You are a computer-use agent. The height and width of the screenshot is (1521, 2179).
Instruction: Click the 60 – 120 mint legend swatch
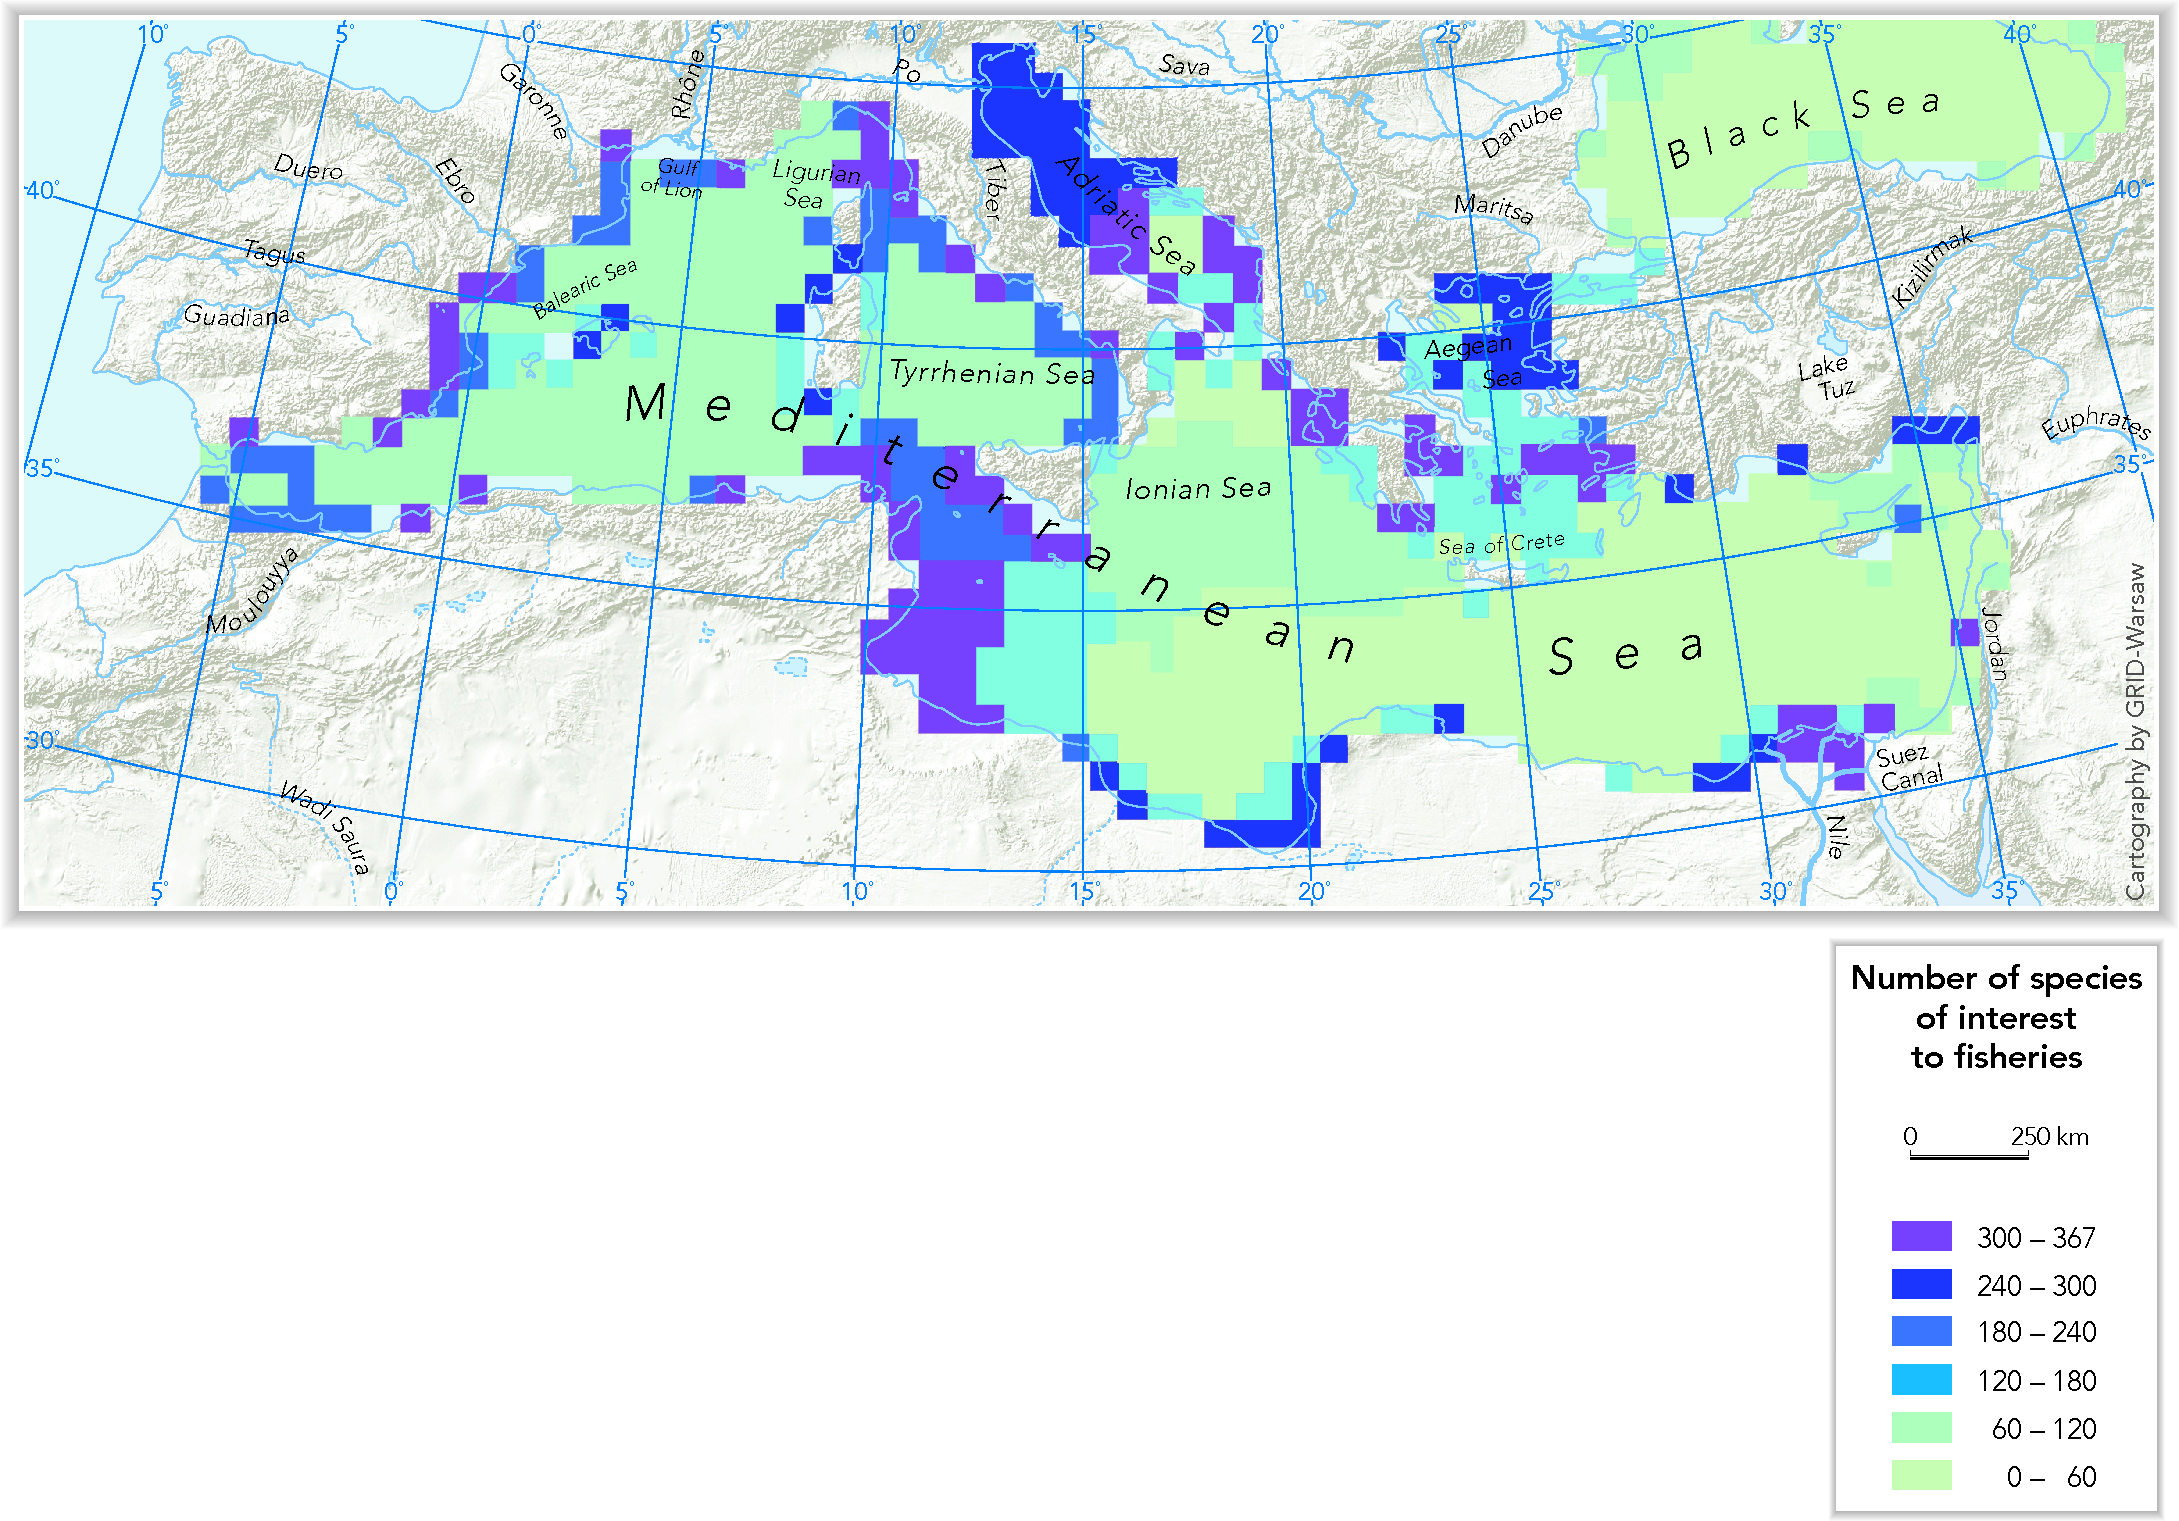[1920, 1428]
